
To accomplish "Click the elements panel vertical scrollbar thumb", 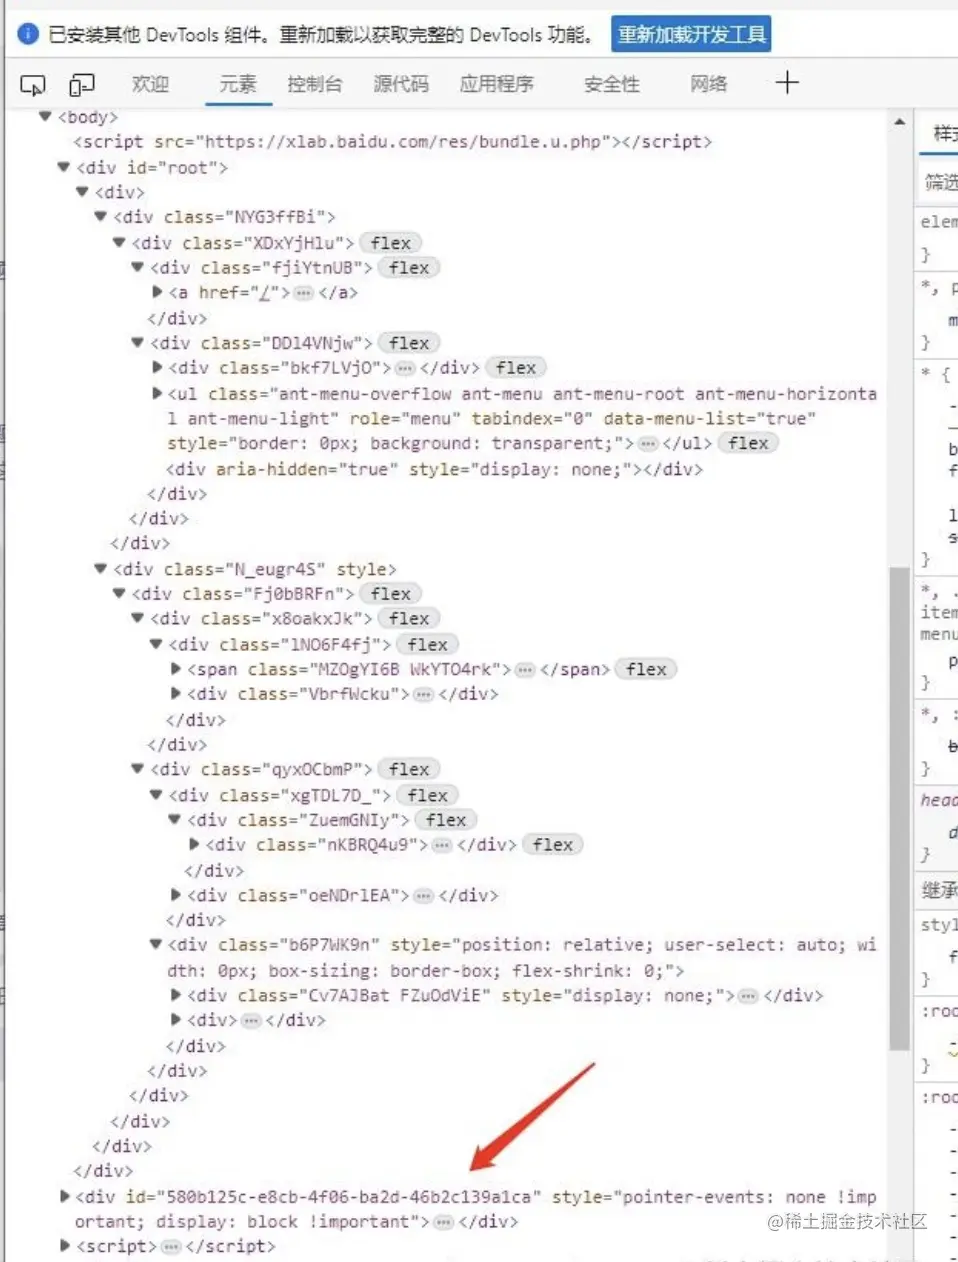I will [899, 808].
